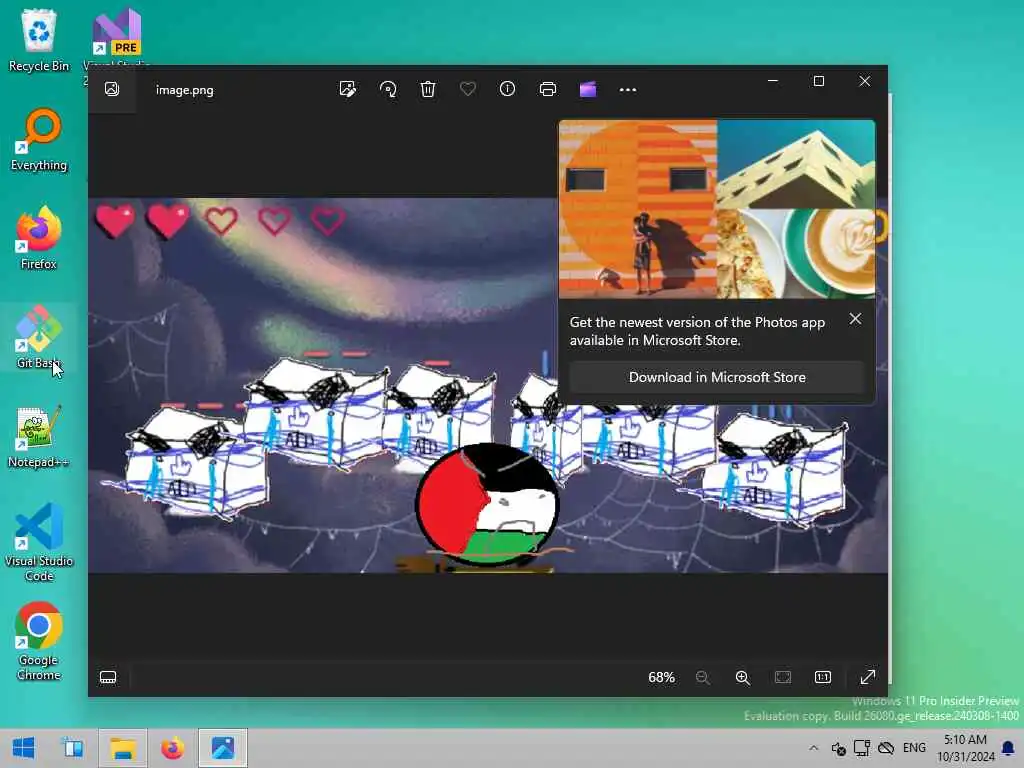Viewport: 1024px width, 768px height.
Task: Click the tray icon left of ENG
Action: pyautogui.click(x=886, y=748)
